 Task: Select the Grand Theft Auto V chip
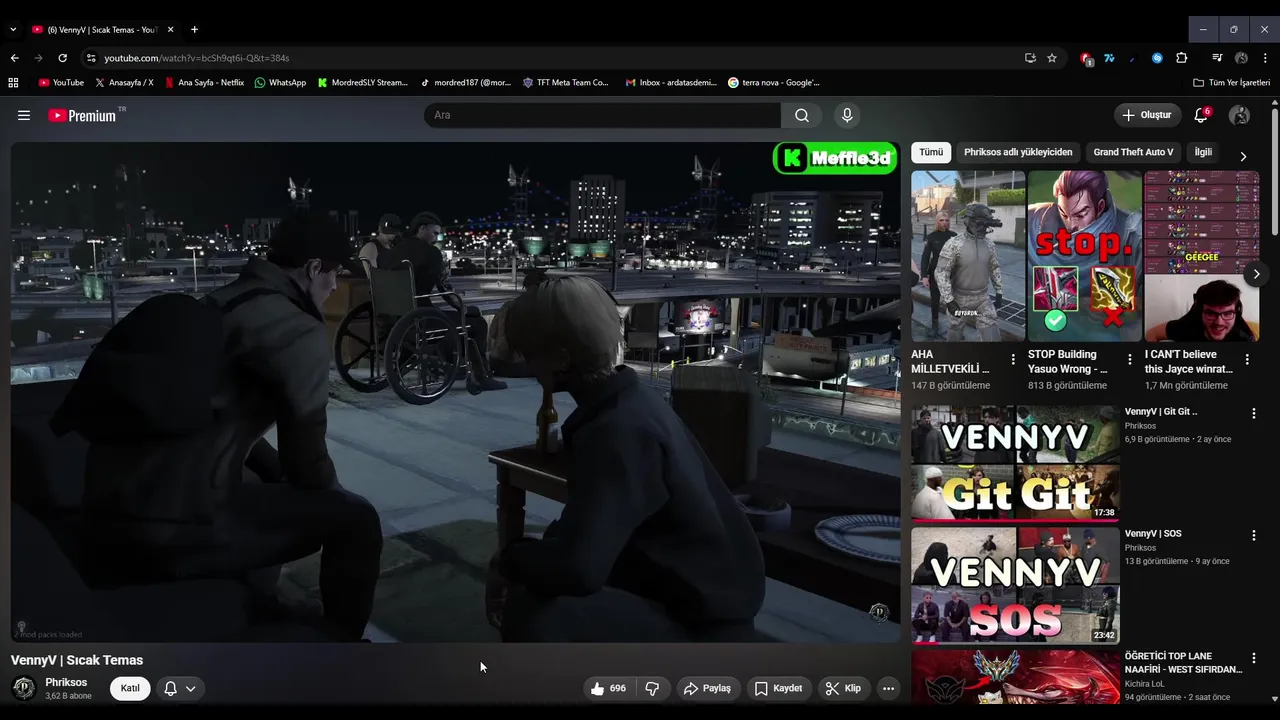coord(1133,152)
